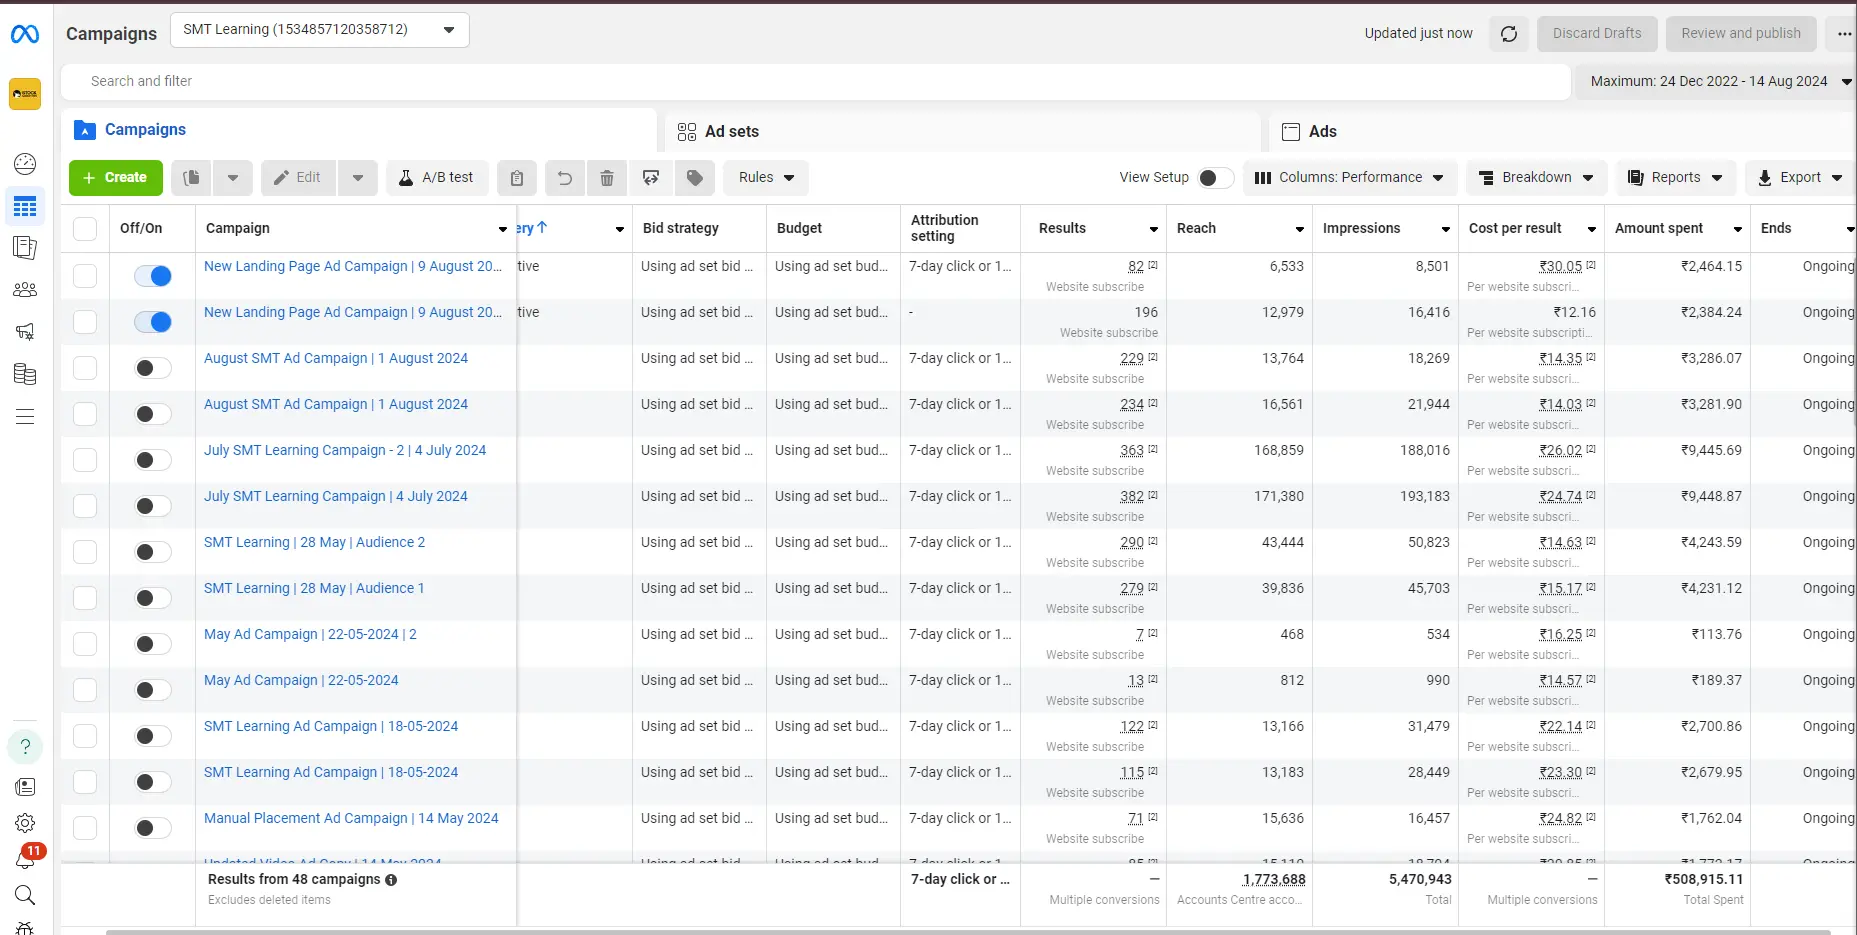Click the Search and filter field
Viewport: 1857px width, 935px height.
(x=816, y=82)
